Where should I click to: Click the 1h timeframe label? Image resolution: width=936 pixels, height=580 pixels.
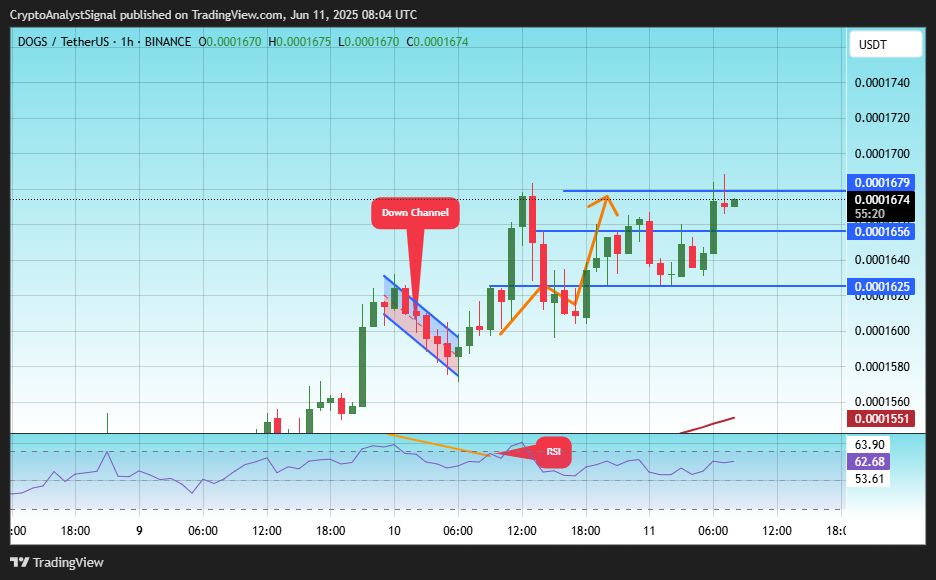coord(127,42)
